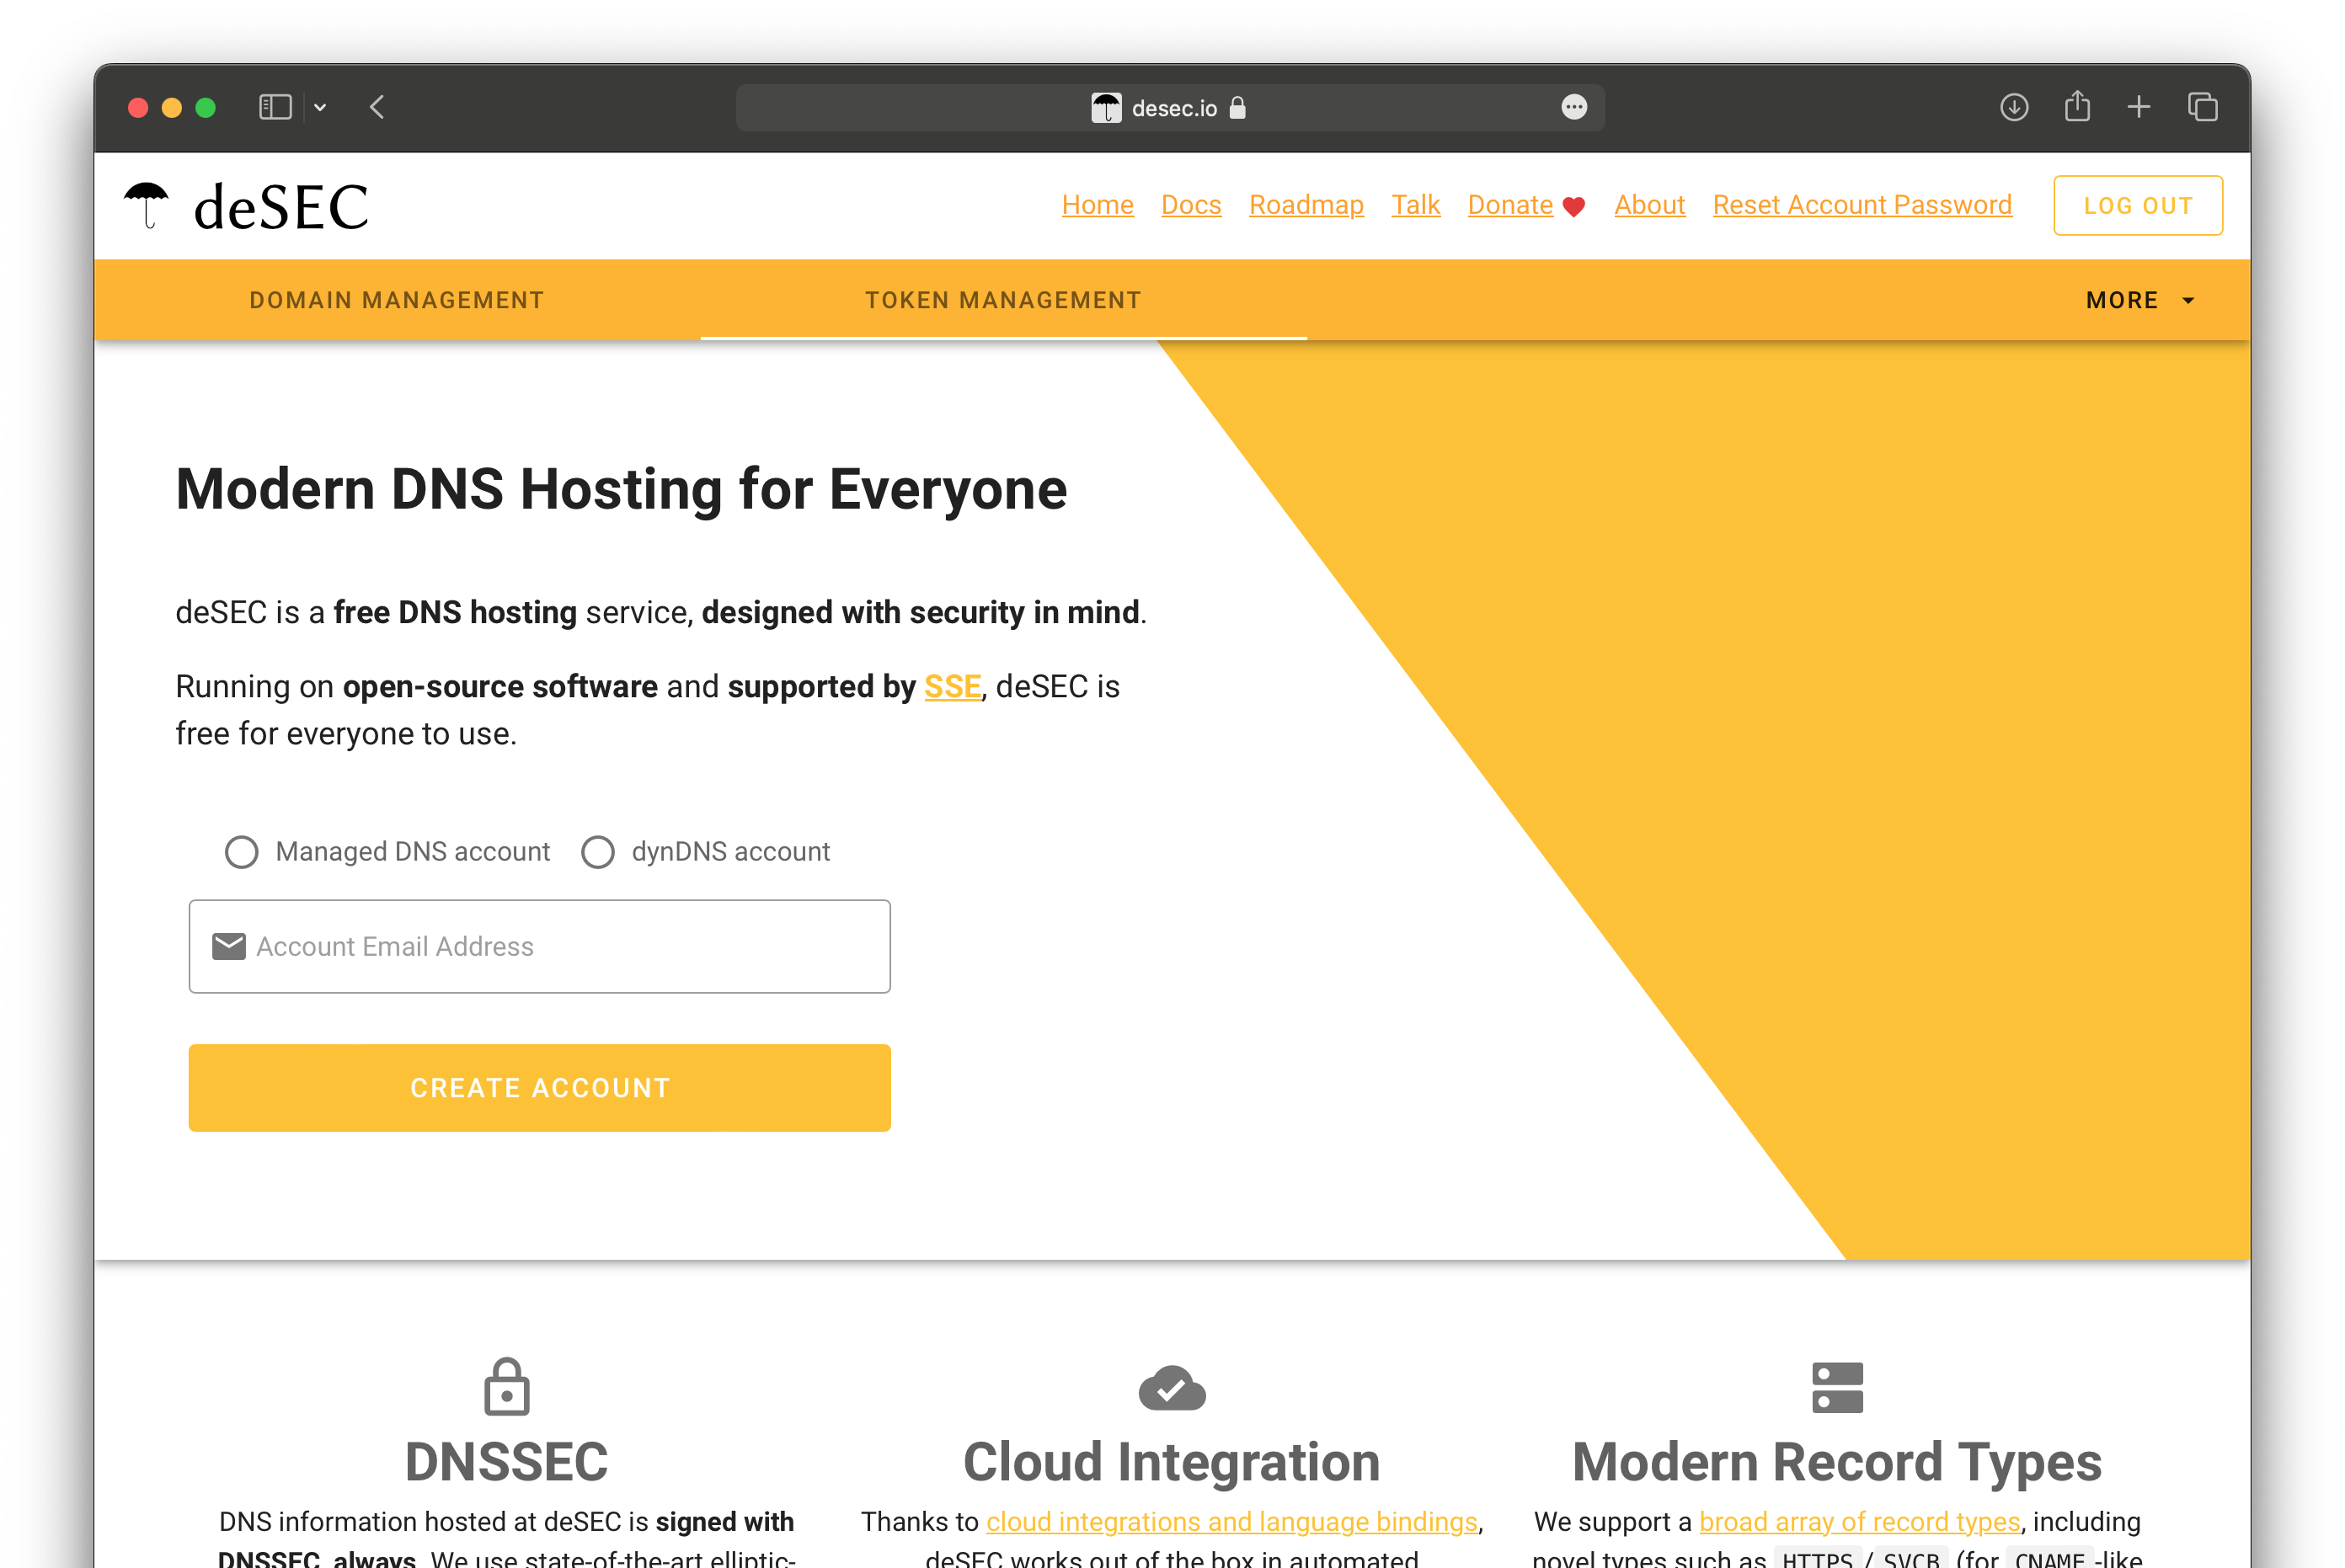Open the Roadmap link
Screen dimensions: 2345x1568
[1306, 205]
